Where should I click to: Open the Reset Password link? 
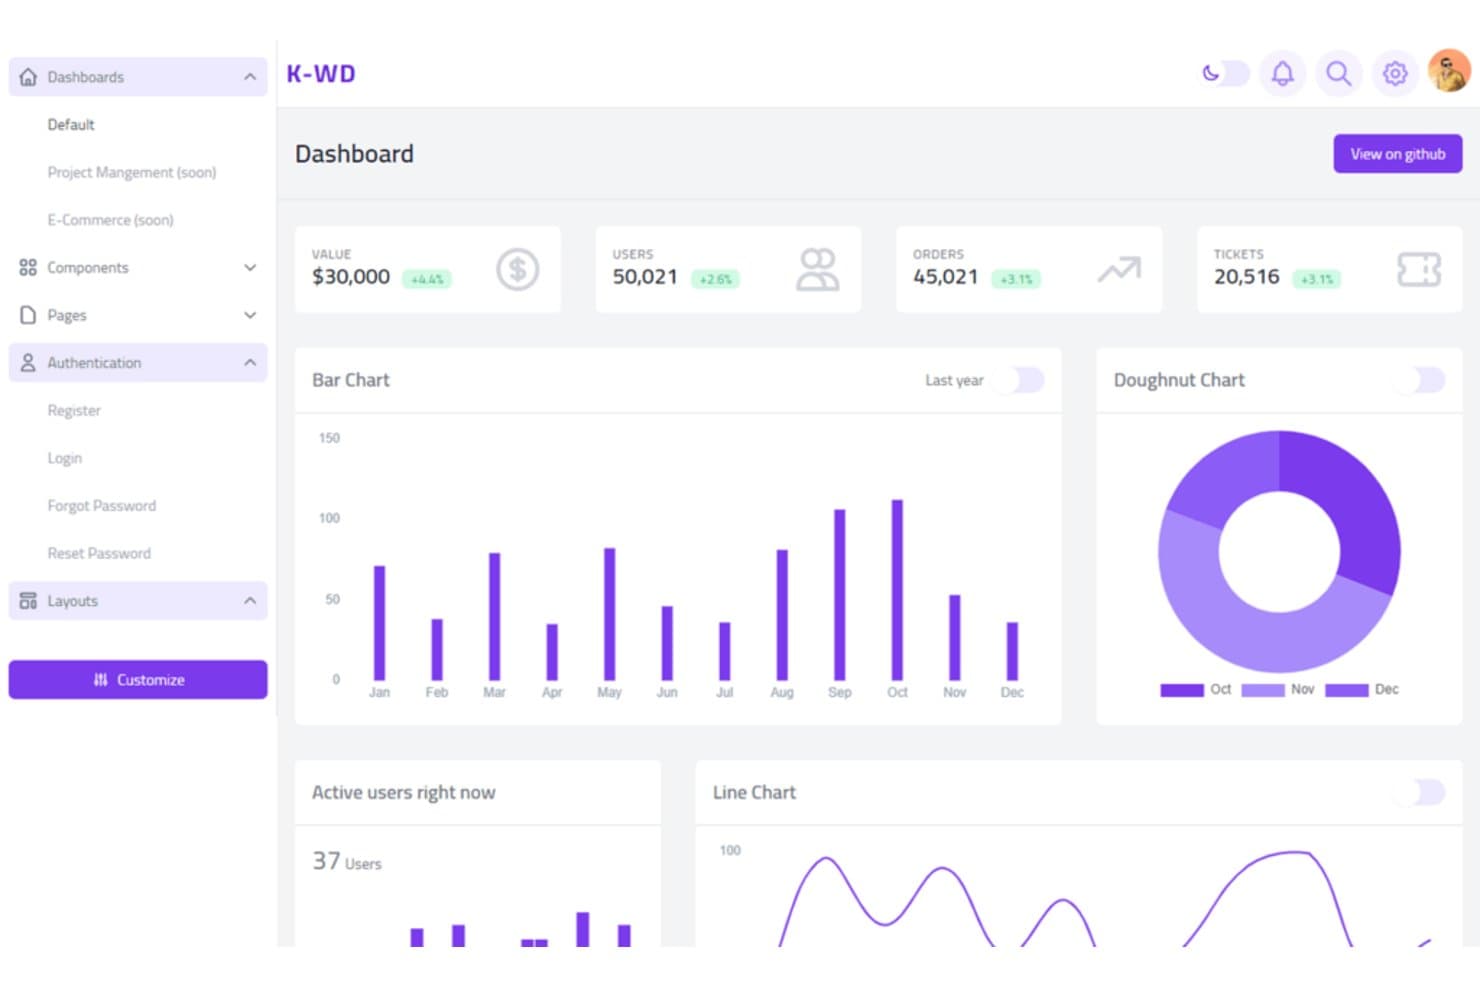99,553
